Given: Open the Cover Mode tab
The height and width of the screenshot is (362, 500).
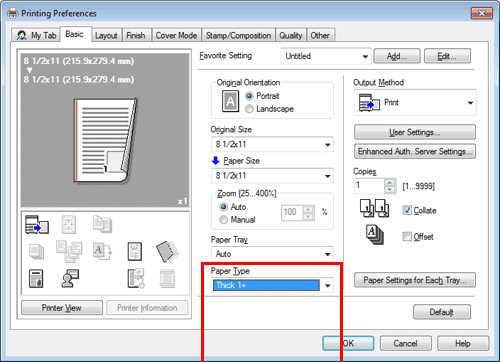Looking at the screenshot, I should pos(176,35).
